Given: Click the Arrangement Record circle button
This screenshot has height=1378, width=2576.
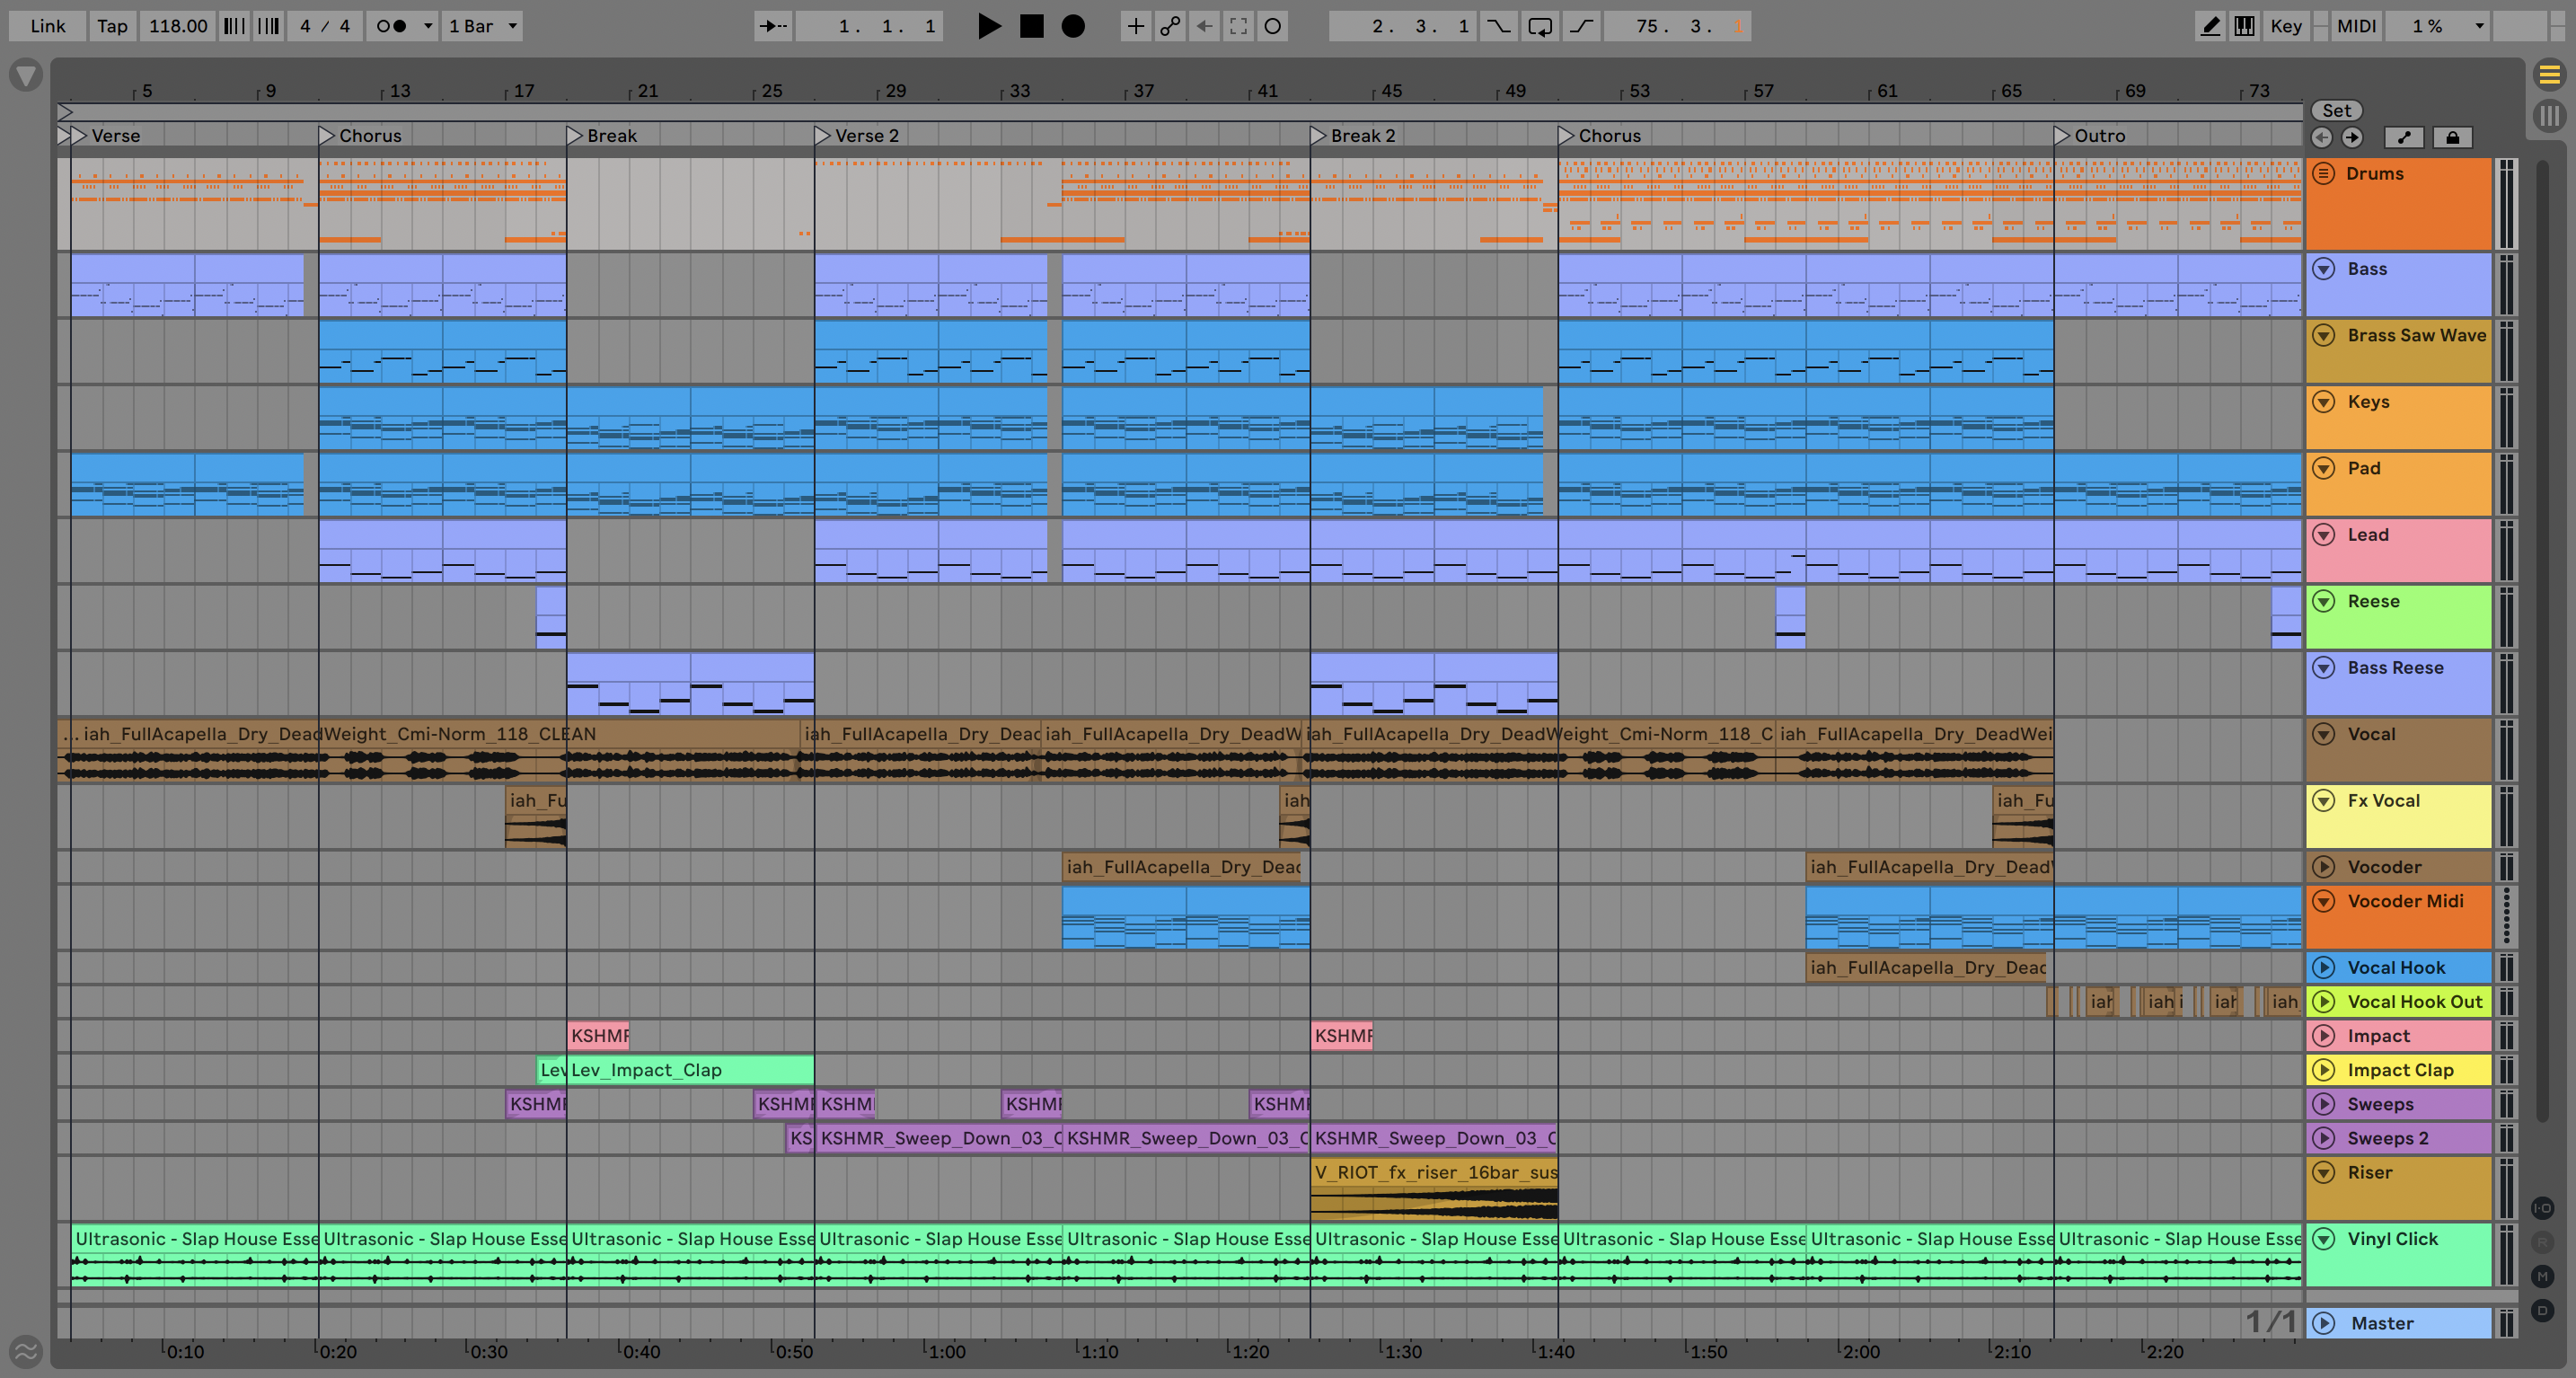Looking at the screenshot, I should point(1073,26).
